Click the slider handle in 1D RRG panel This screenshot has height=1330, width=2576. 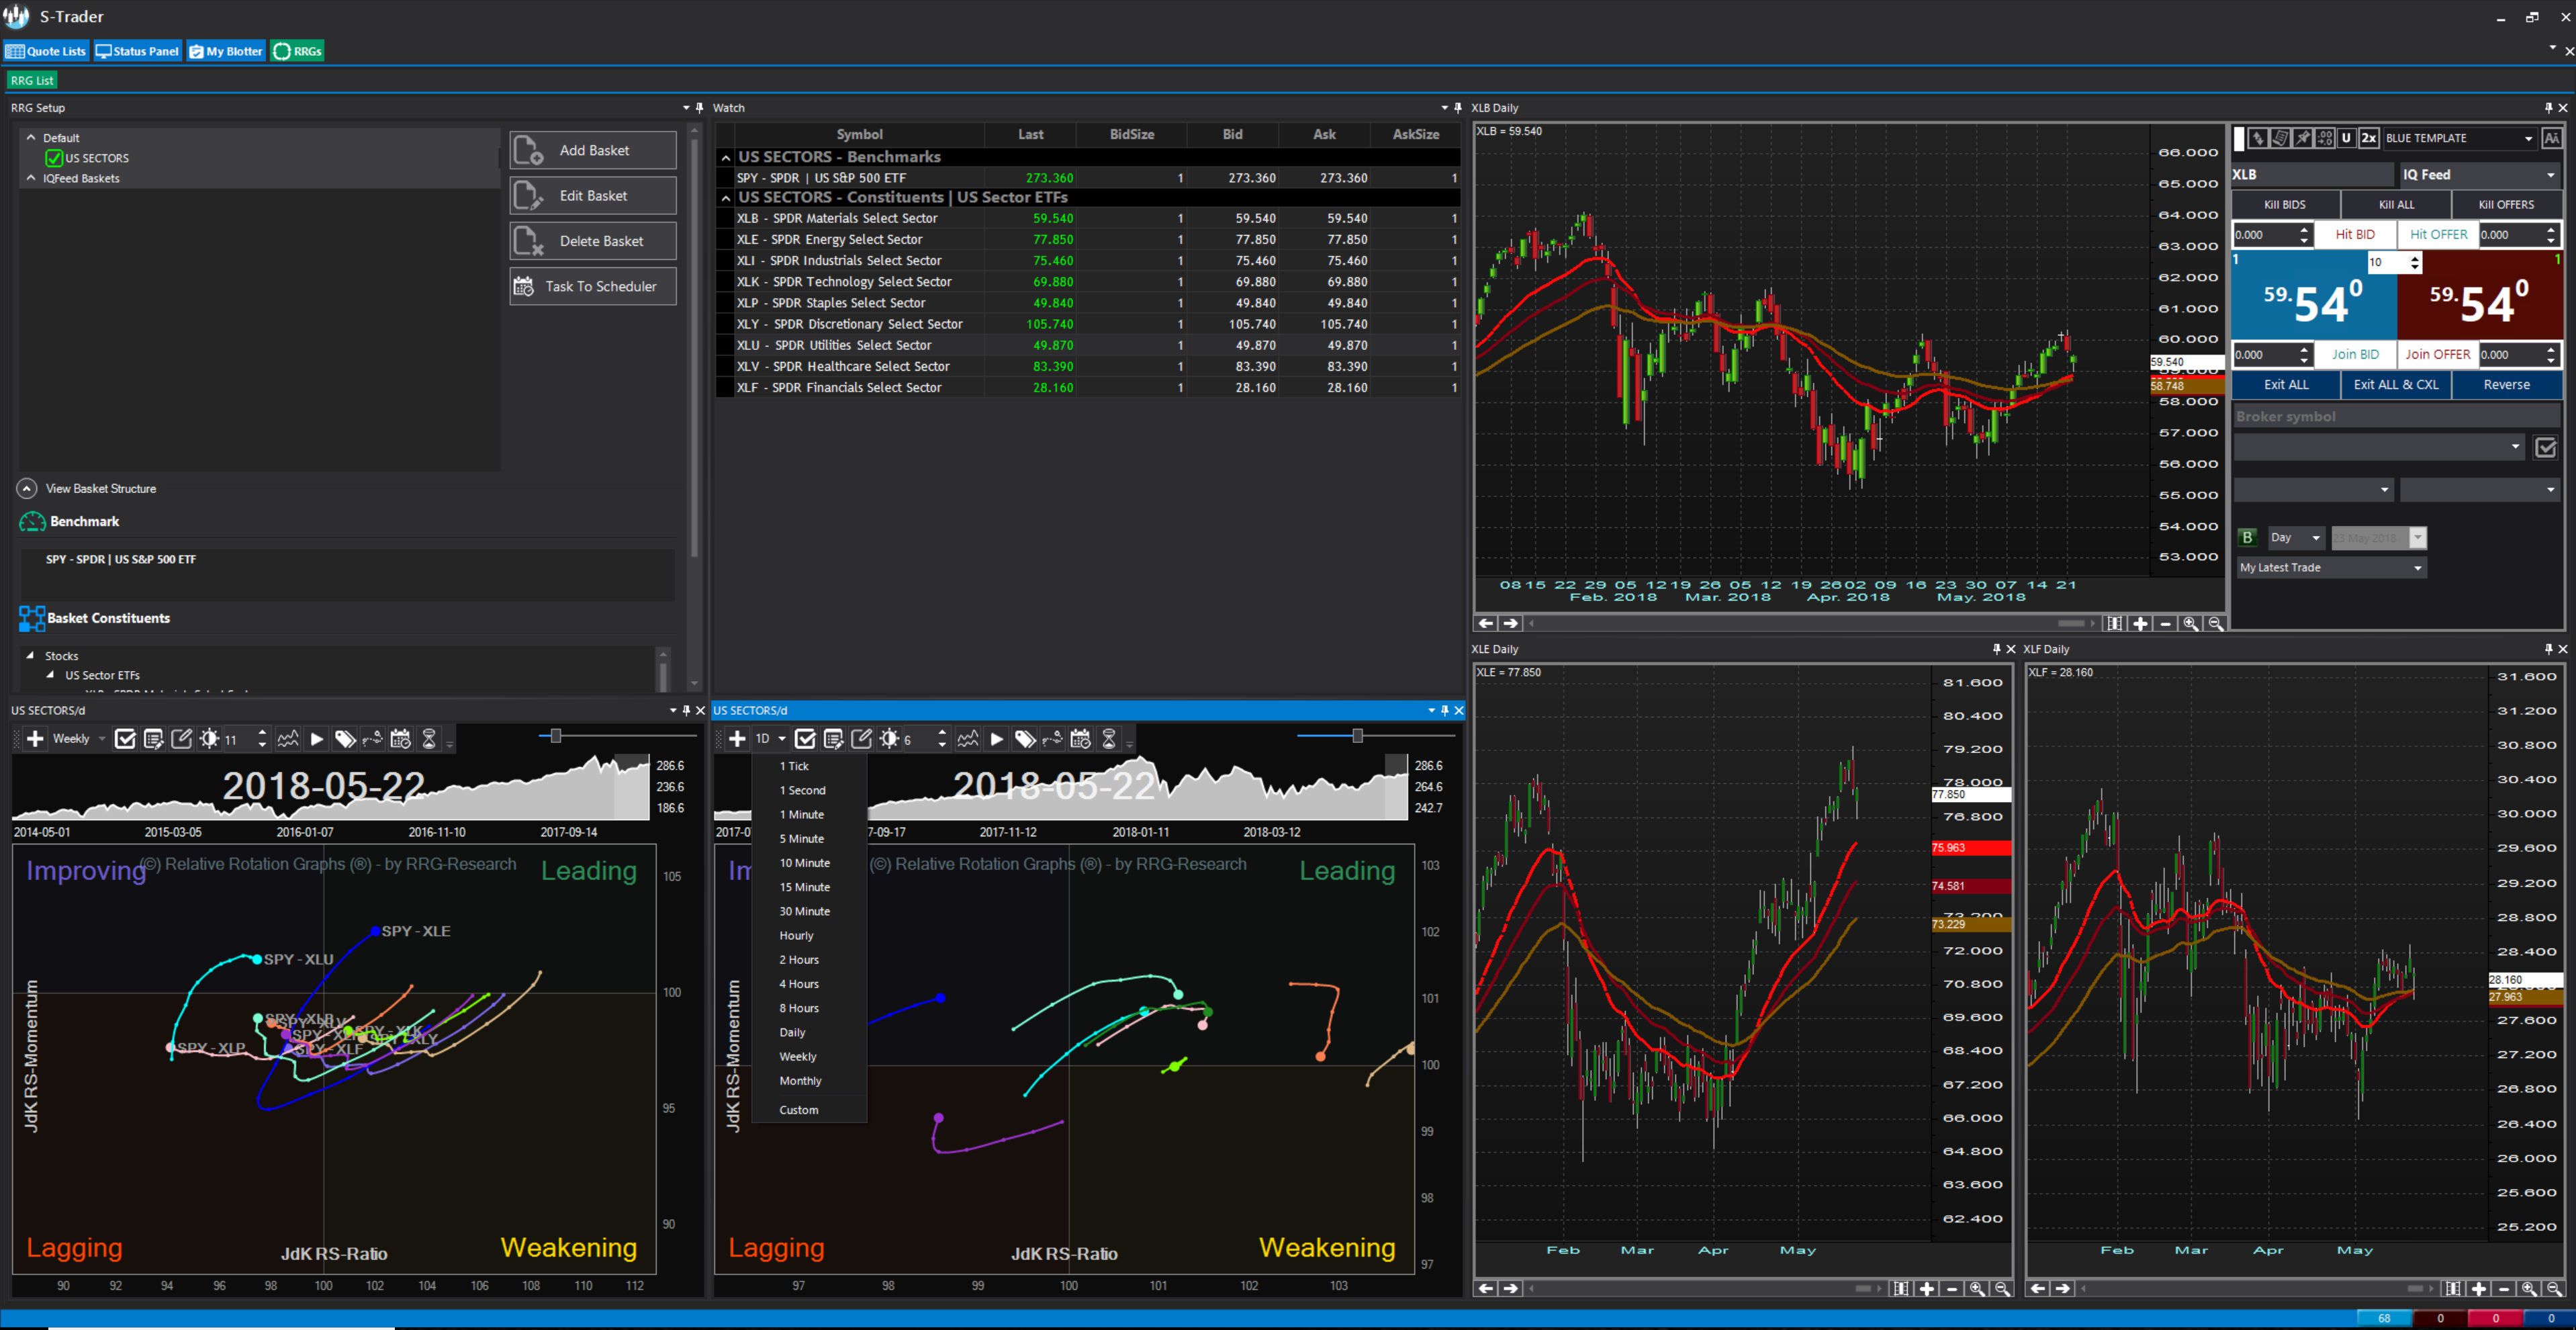(x=1357, y=736)
